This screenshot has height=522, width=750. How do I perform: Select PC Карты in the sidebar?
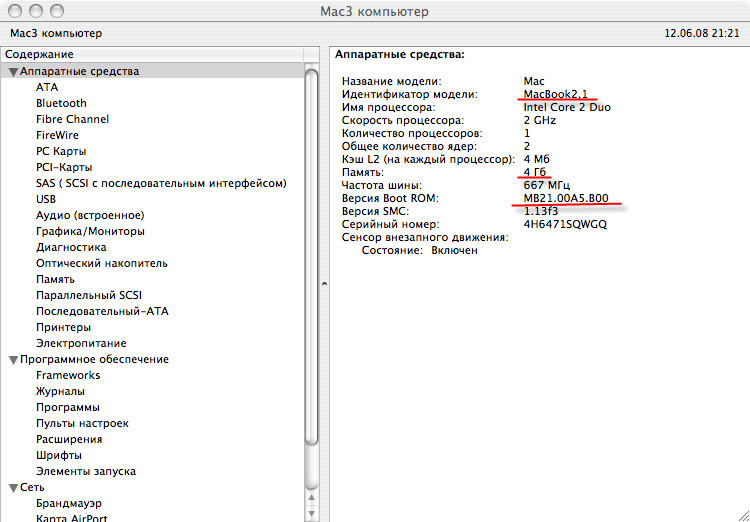(x=61, y=151)
